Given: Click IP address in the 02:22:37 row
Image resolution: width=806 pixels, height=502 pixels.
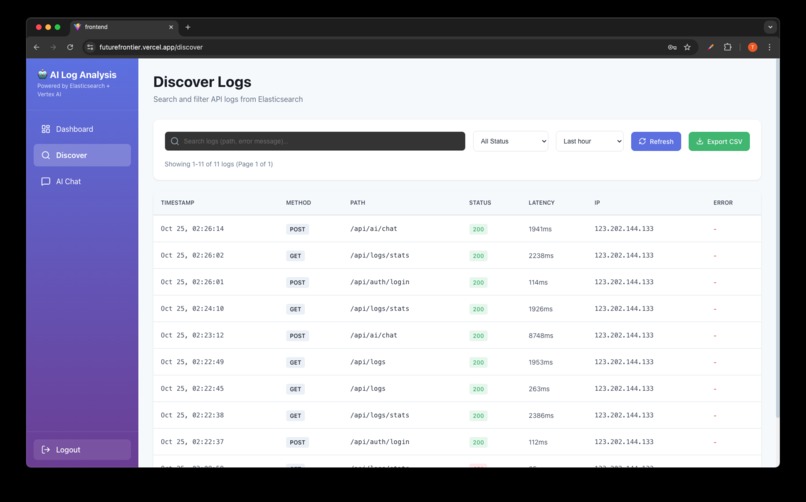Looking at the screenshot, I should coord(624,442).
